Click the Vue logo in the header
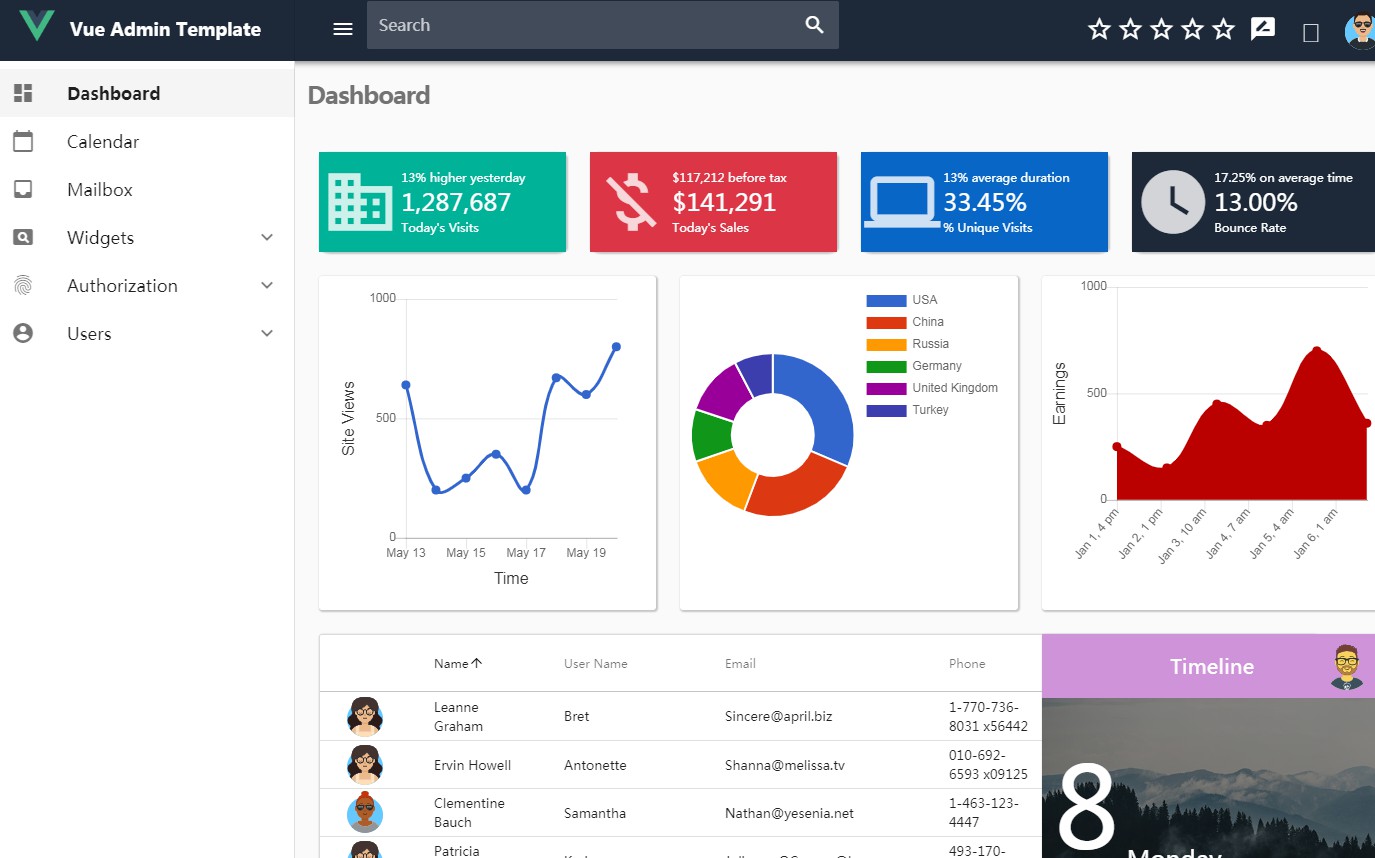The height and width of the screenshot is (858, 1375). [x=36, y=27]
